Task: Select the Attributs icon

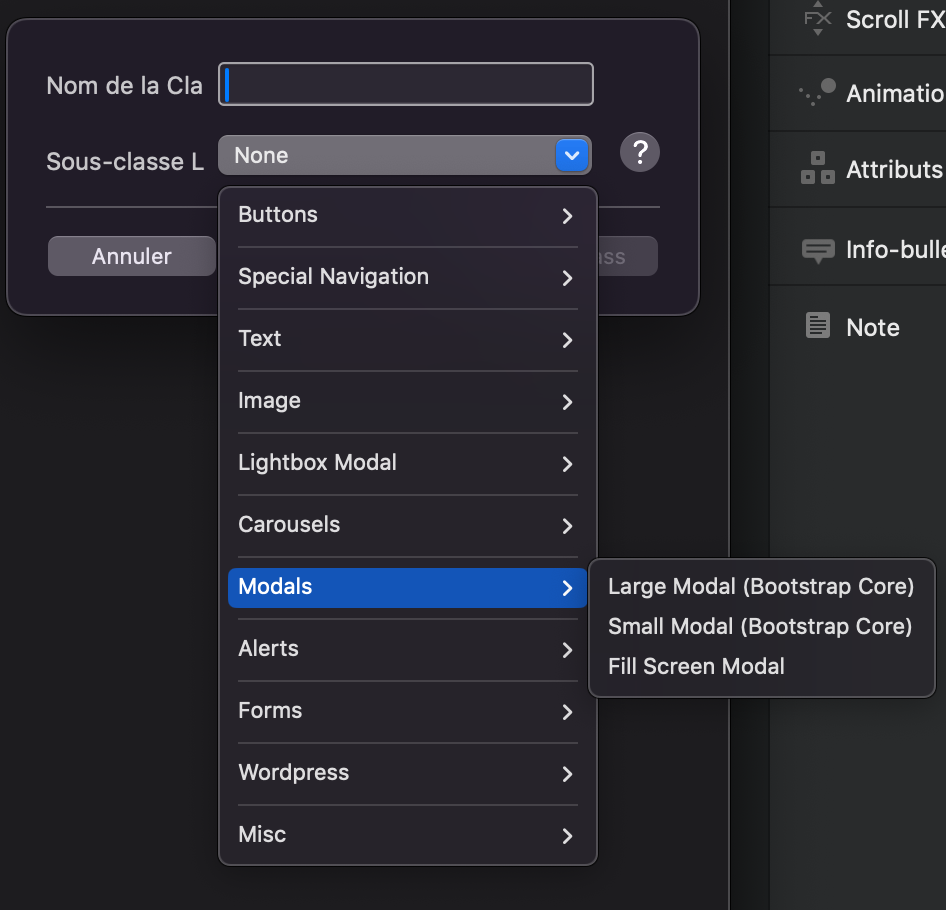Action: [818, 168]
